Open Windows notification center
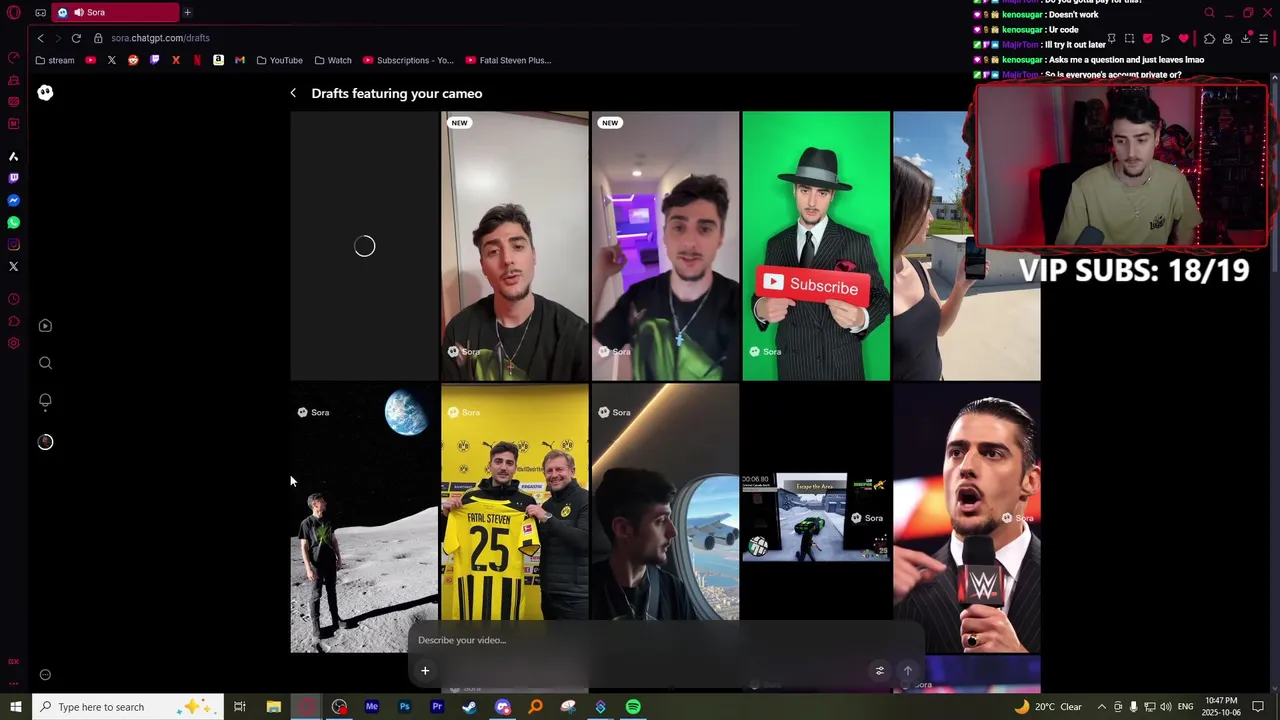Screen dimensions: 1280x720 [1258, 707]
